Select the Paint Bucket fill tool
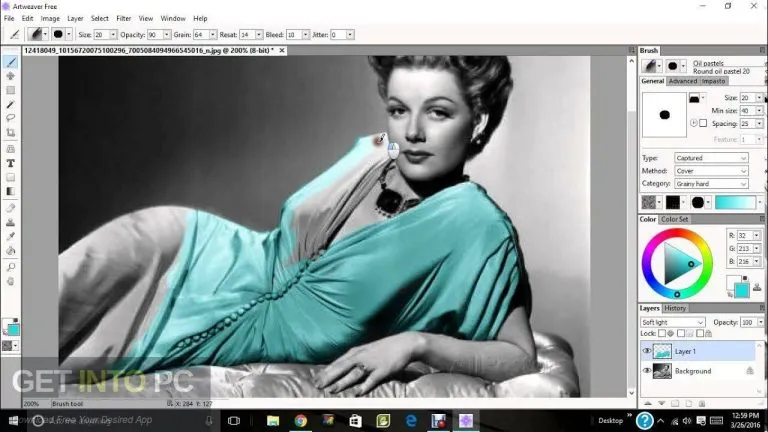Screen dimensions: 768x432 tap(10, 251)
